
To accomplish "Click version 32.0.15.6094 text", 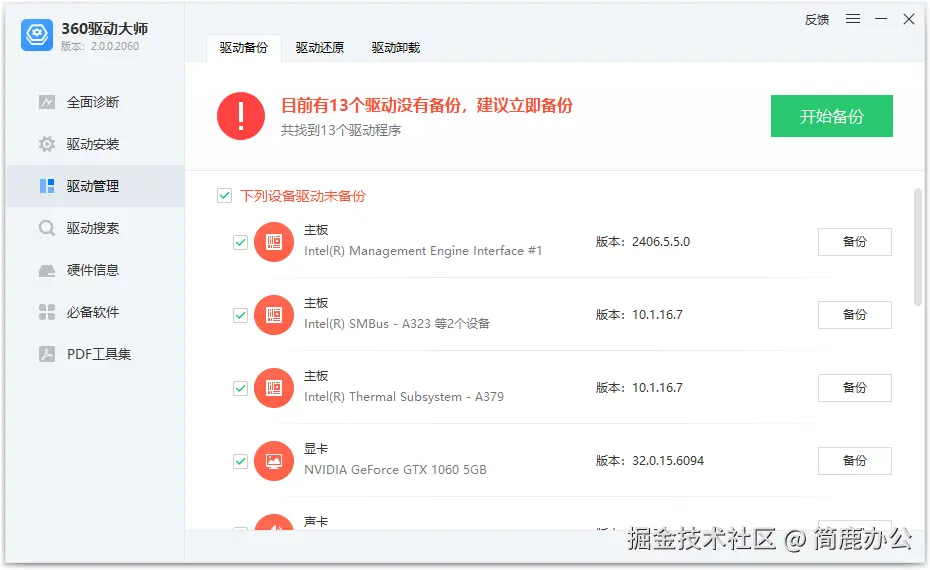I will pyautogui.click(x=668, y=461).
